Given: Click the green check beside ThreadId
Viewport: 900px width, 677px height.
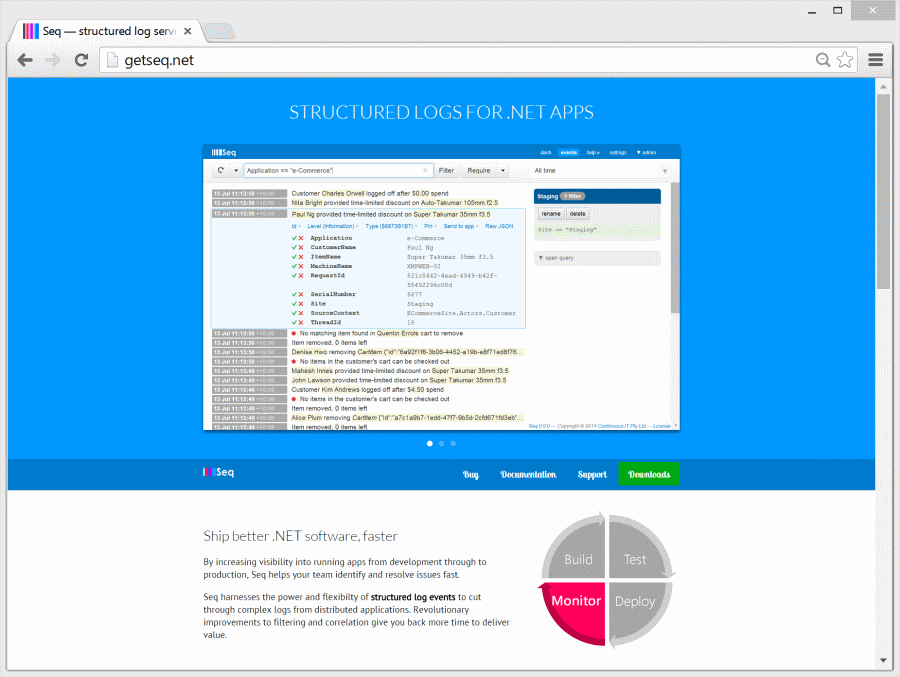Looking at the screenshot, I should pos(294,323).
